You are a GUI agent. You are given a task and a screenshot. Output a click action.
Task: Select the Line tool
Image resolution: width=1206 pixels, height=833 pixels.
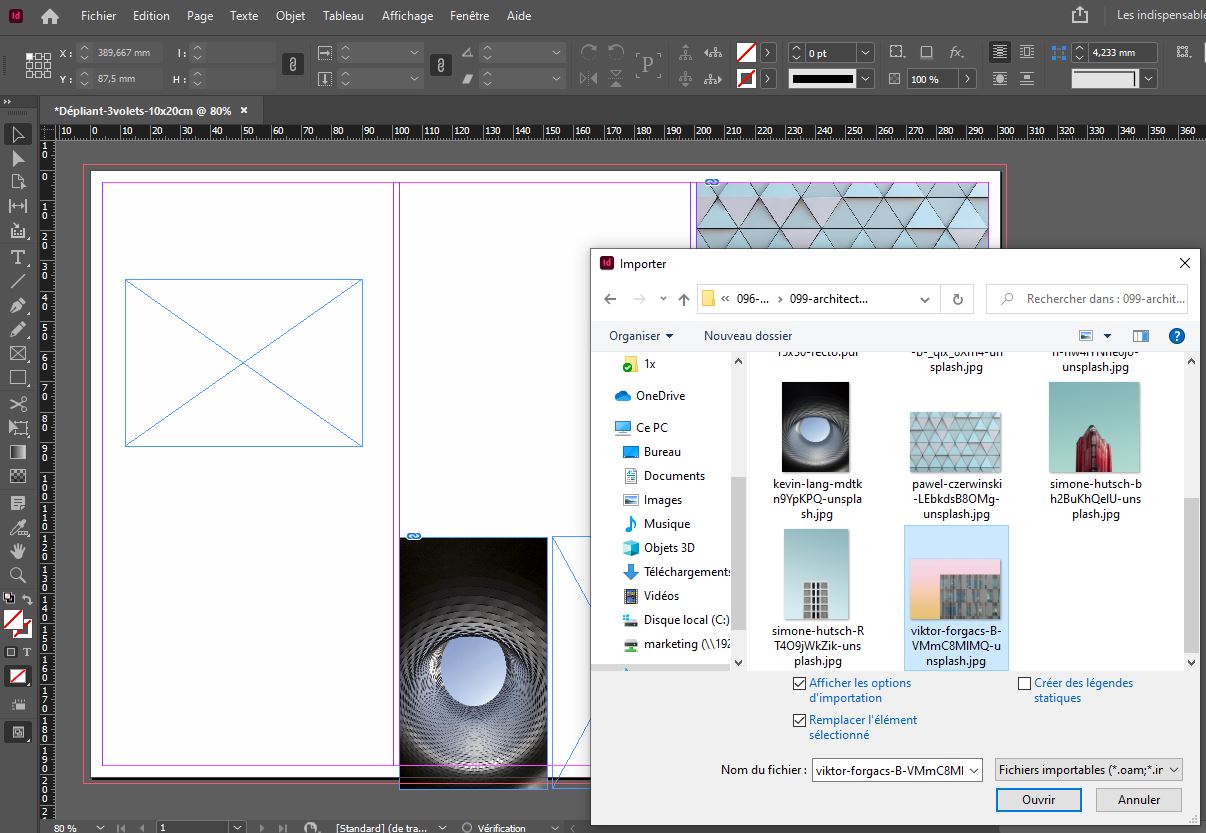pos(17,281)
